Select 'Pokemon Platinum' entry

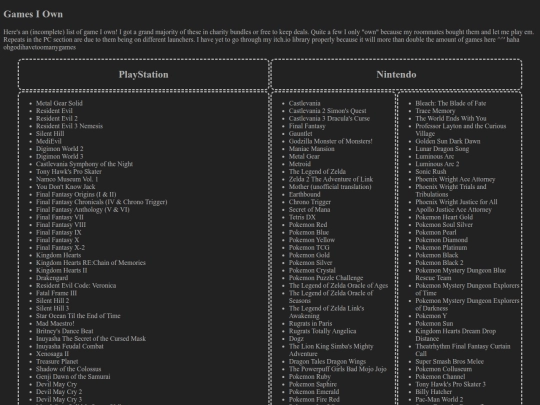441,247
